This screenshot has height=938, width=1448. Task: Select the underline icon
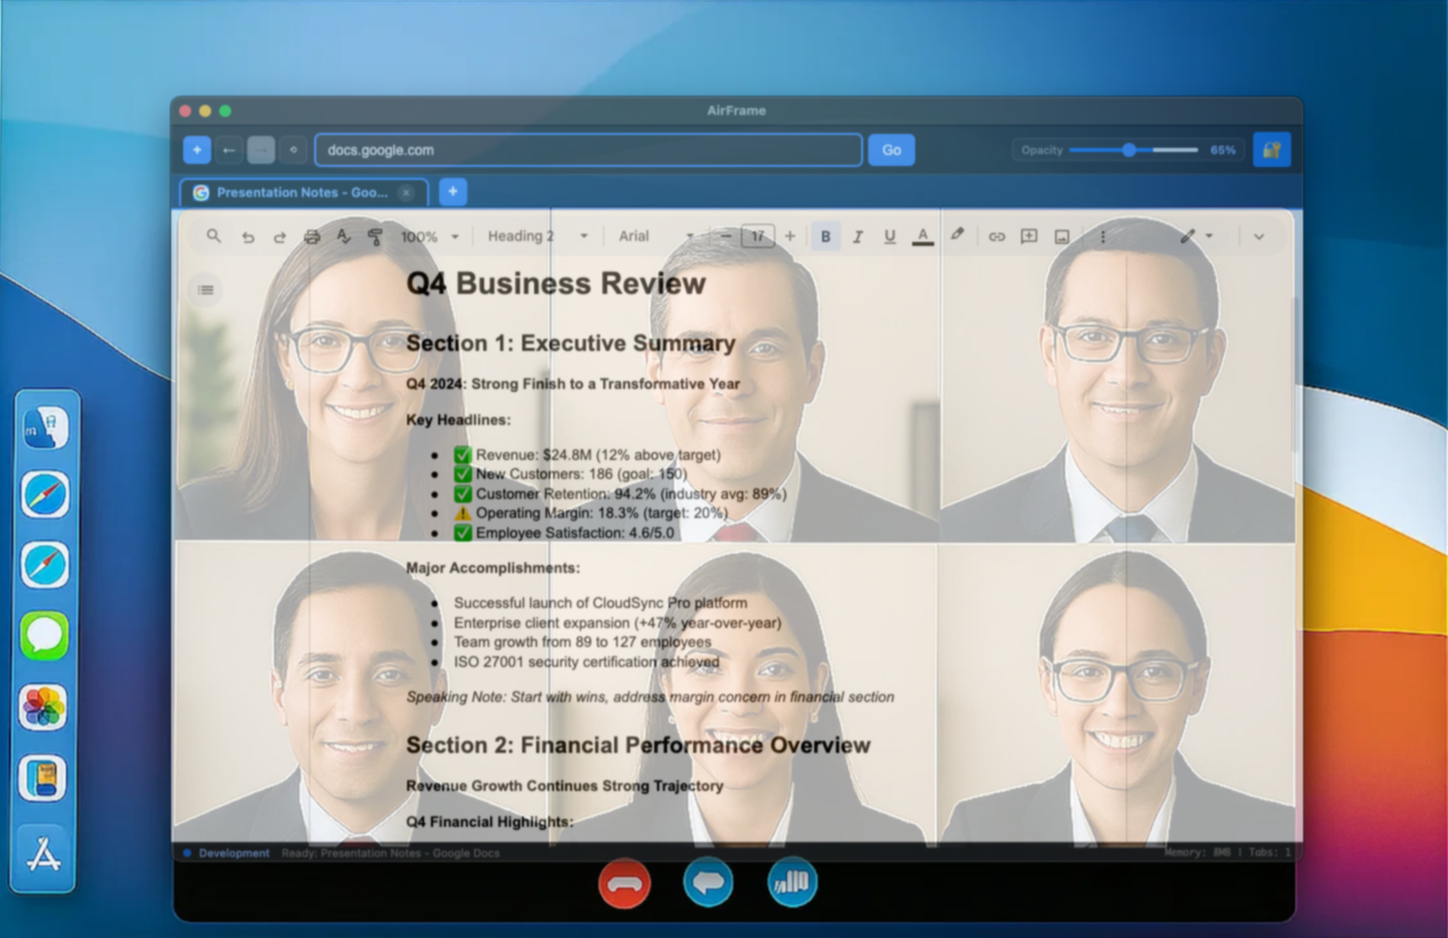(889, 236)
